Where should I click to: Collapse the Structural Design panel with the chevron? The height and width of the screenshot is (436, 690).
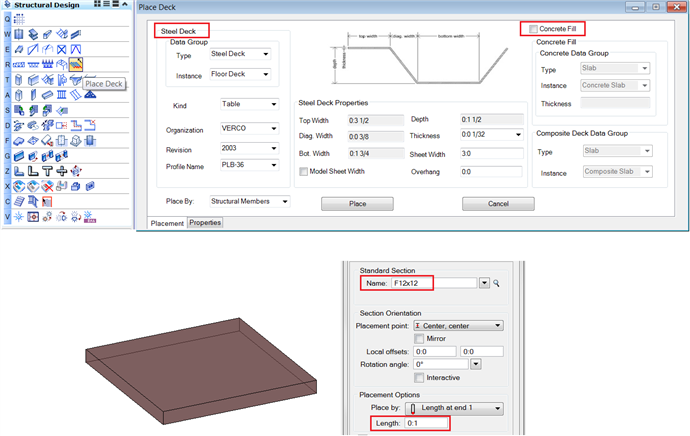[x=125, y=4]
